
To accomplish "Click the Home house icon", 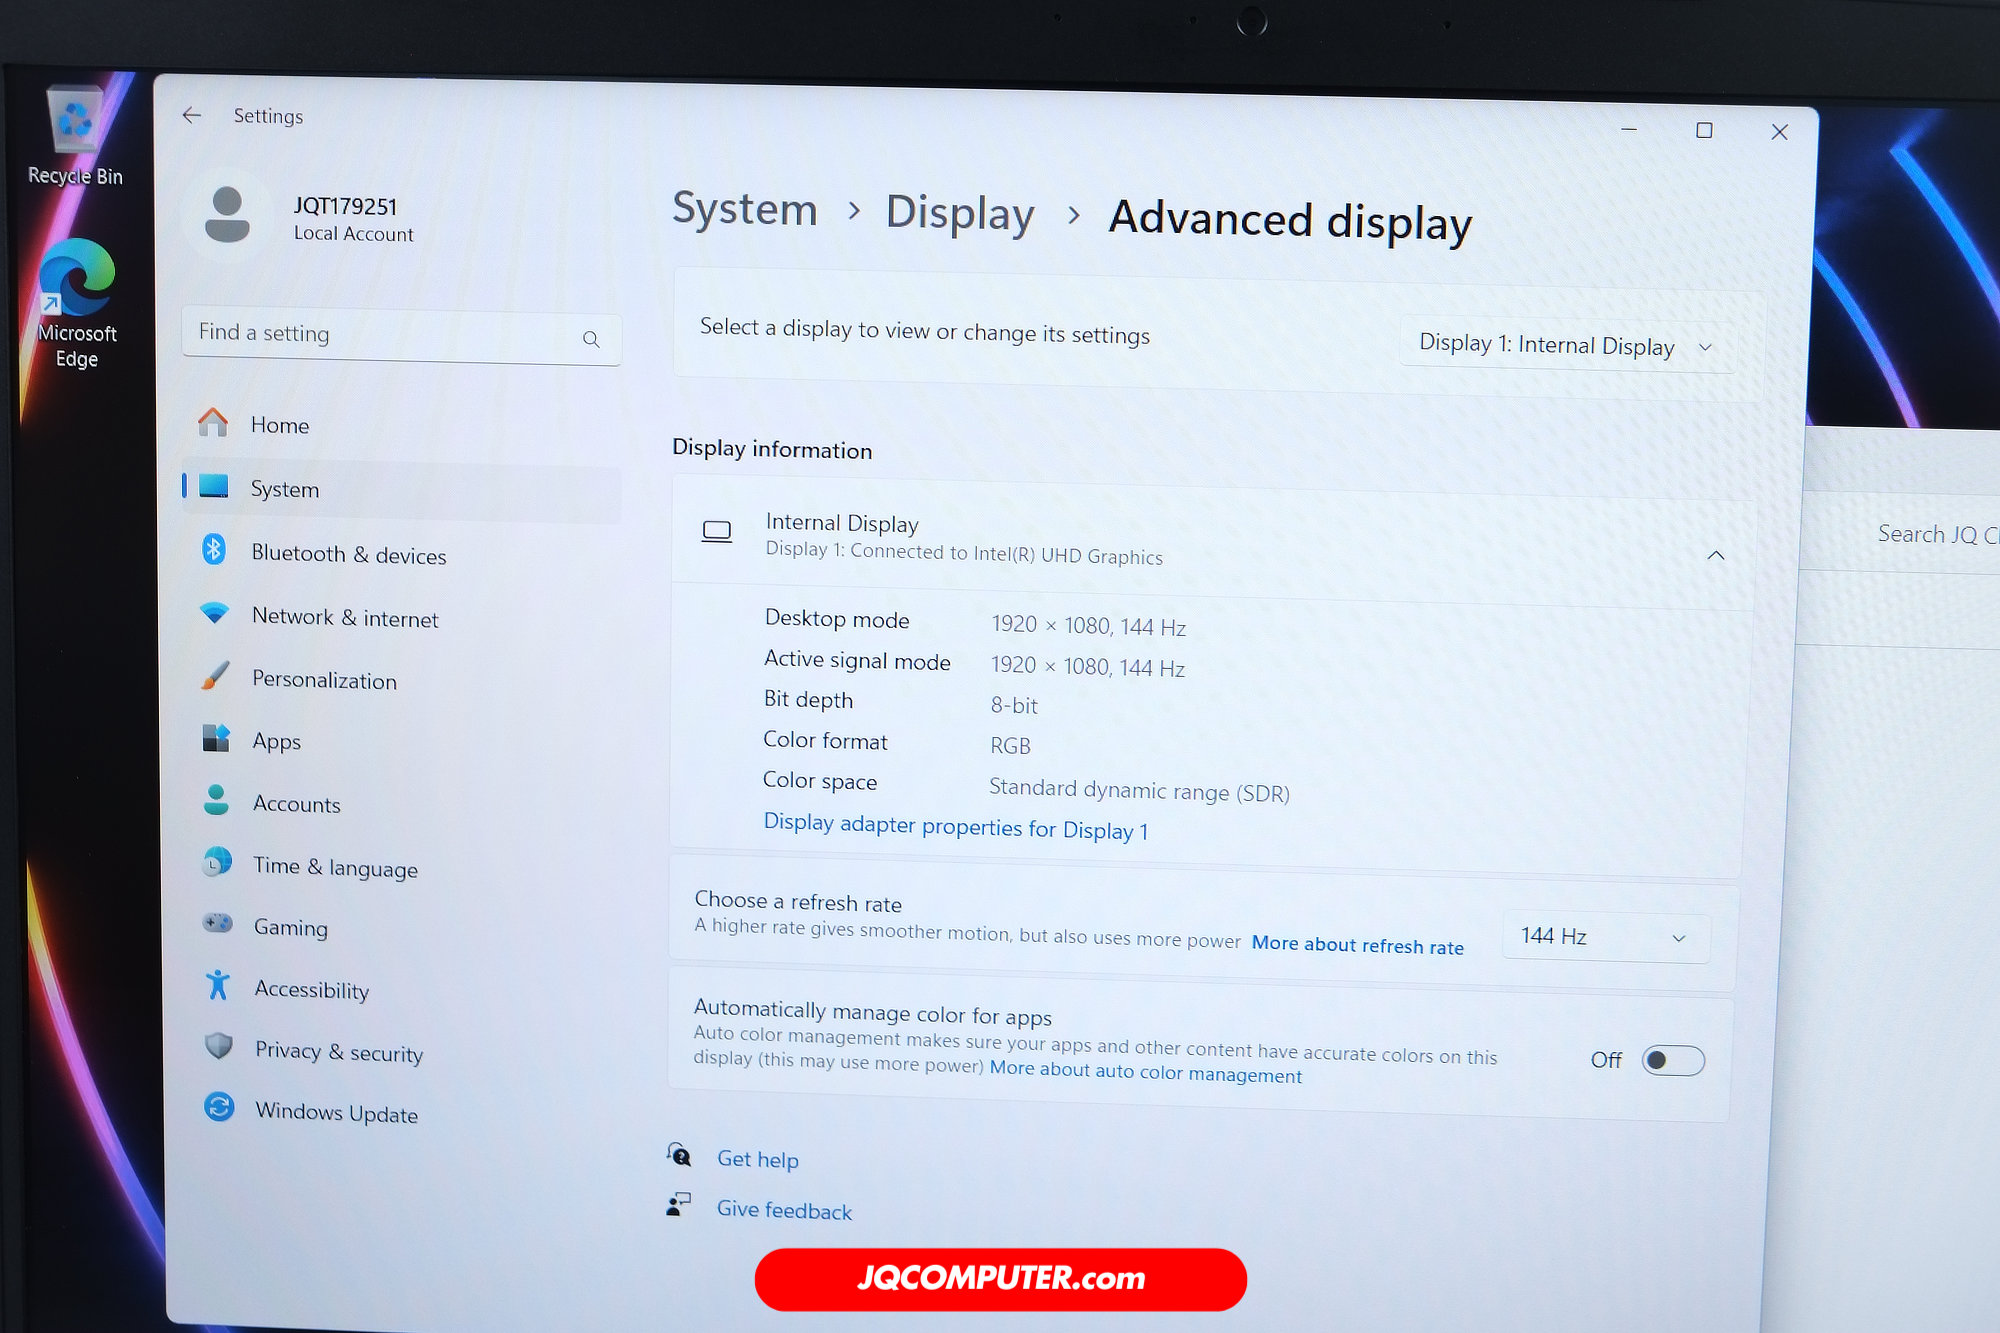I will [213, 422].
